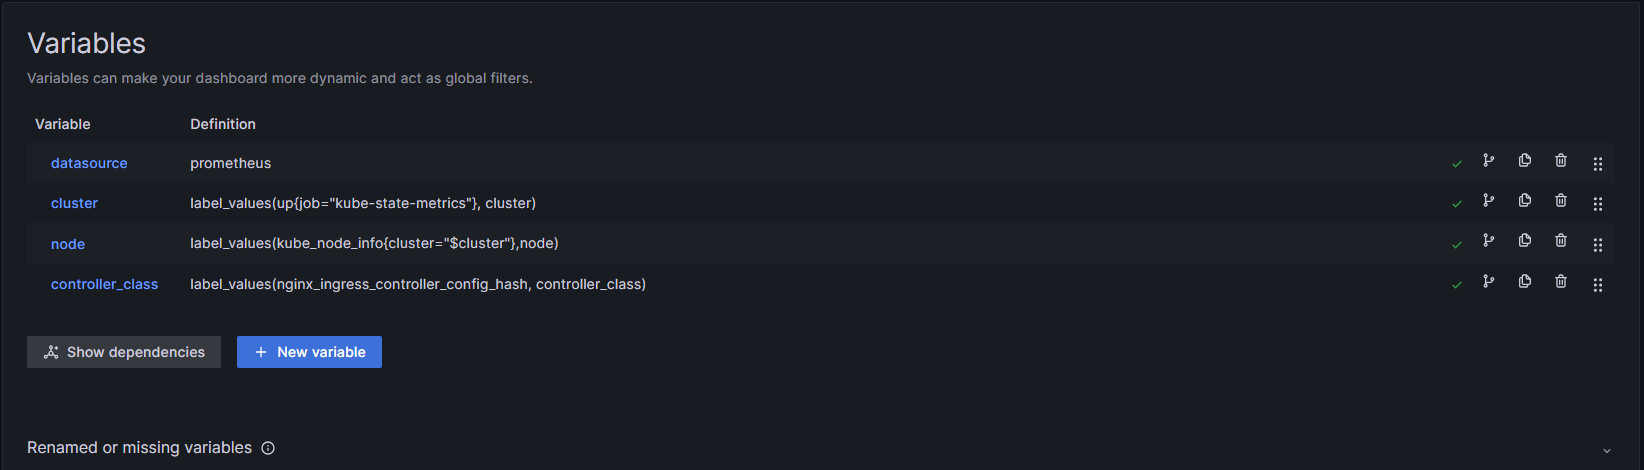Edit the controller_class variable
Image resolution: width=1644 pixels, height=470 pixels.
tap(104, 284)
